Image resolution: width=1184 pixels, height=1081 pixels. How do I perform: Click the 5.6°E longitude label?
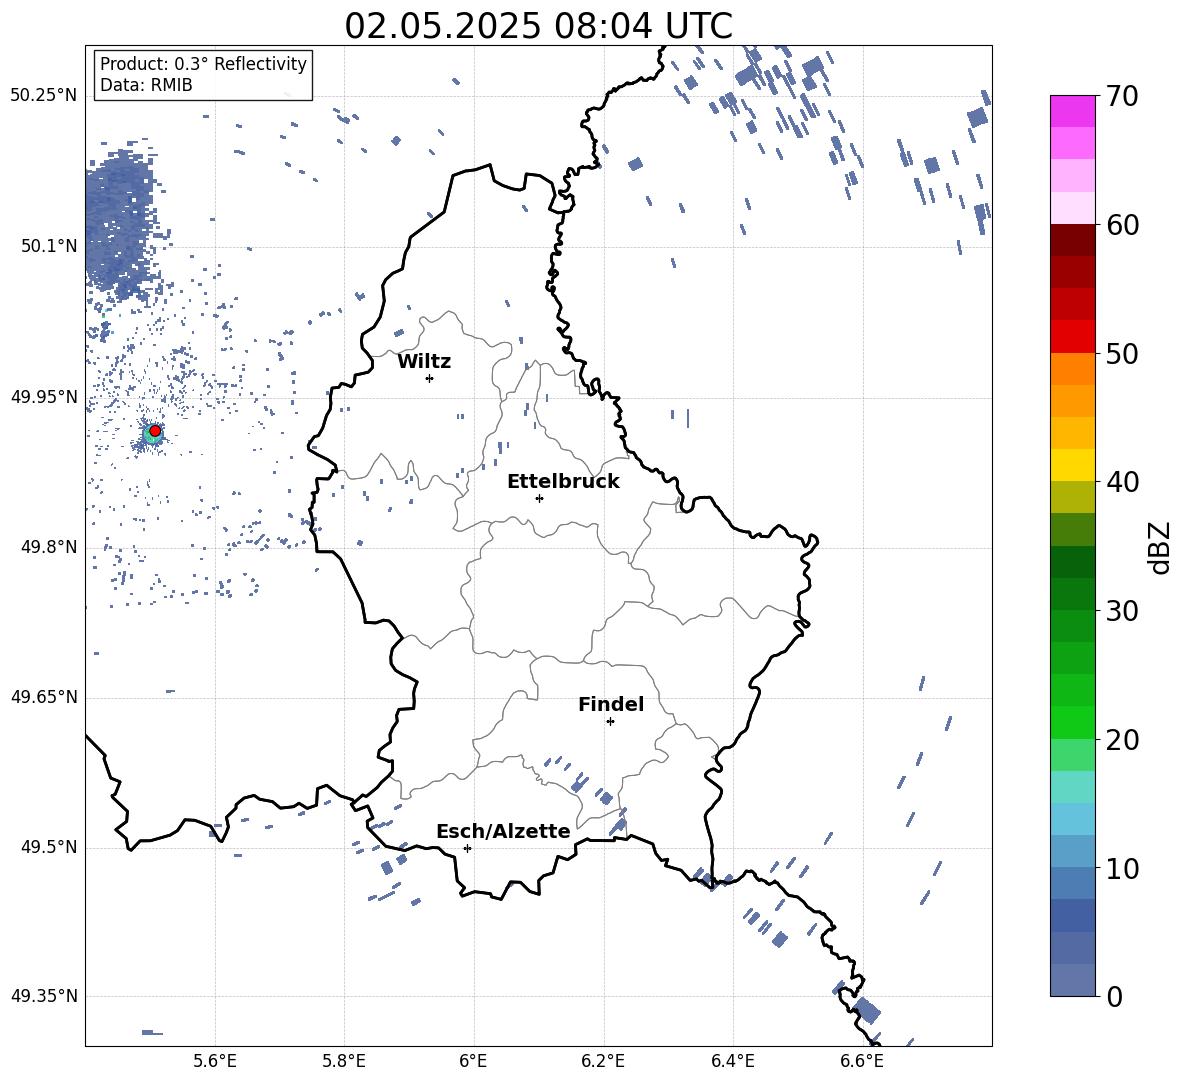(215, 1061)
